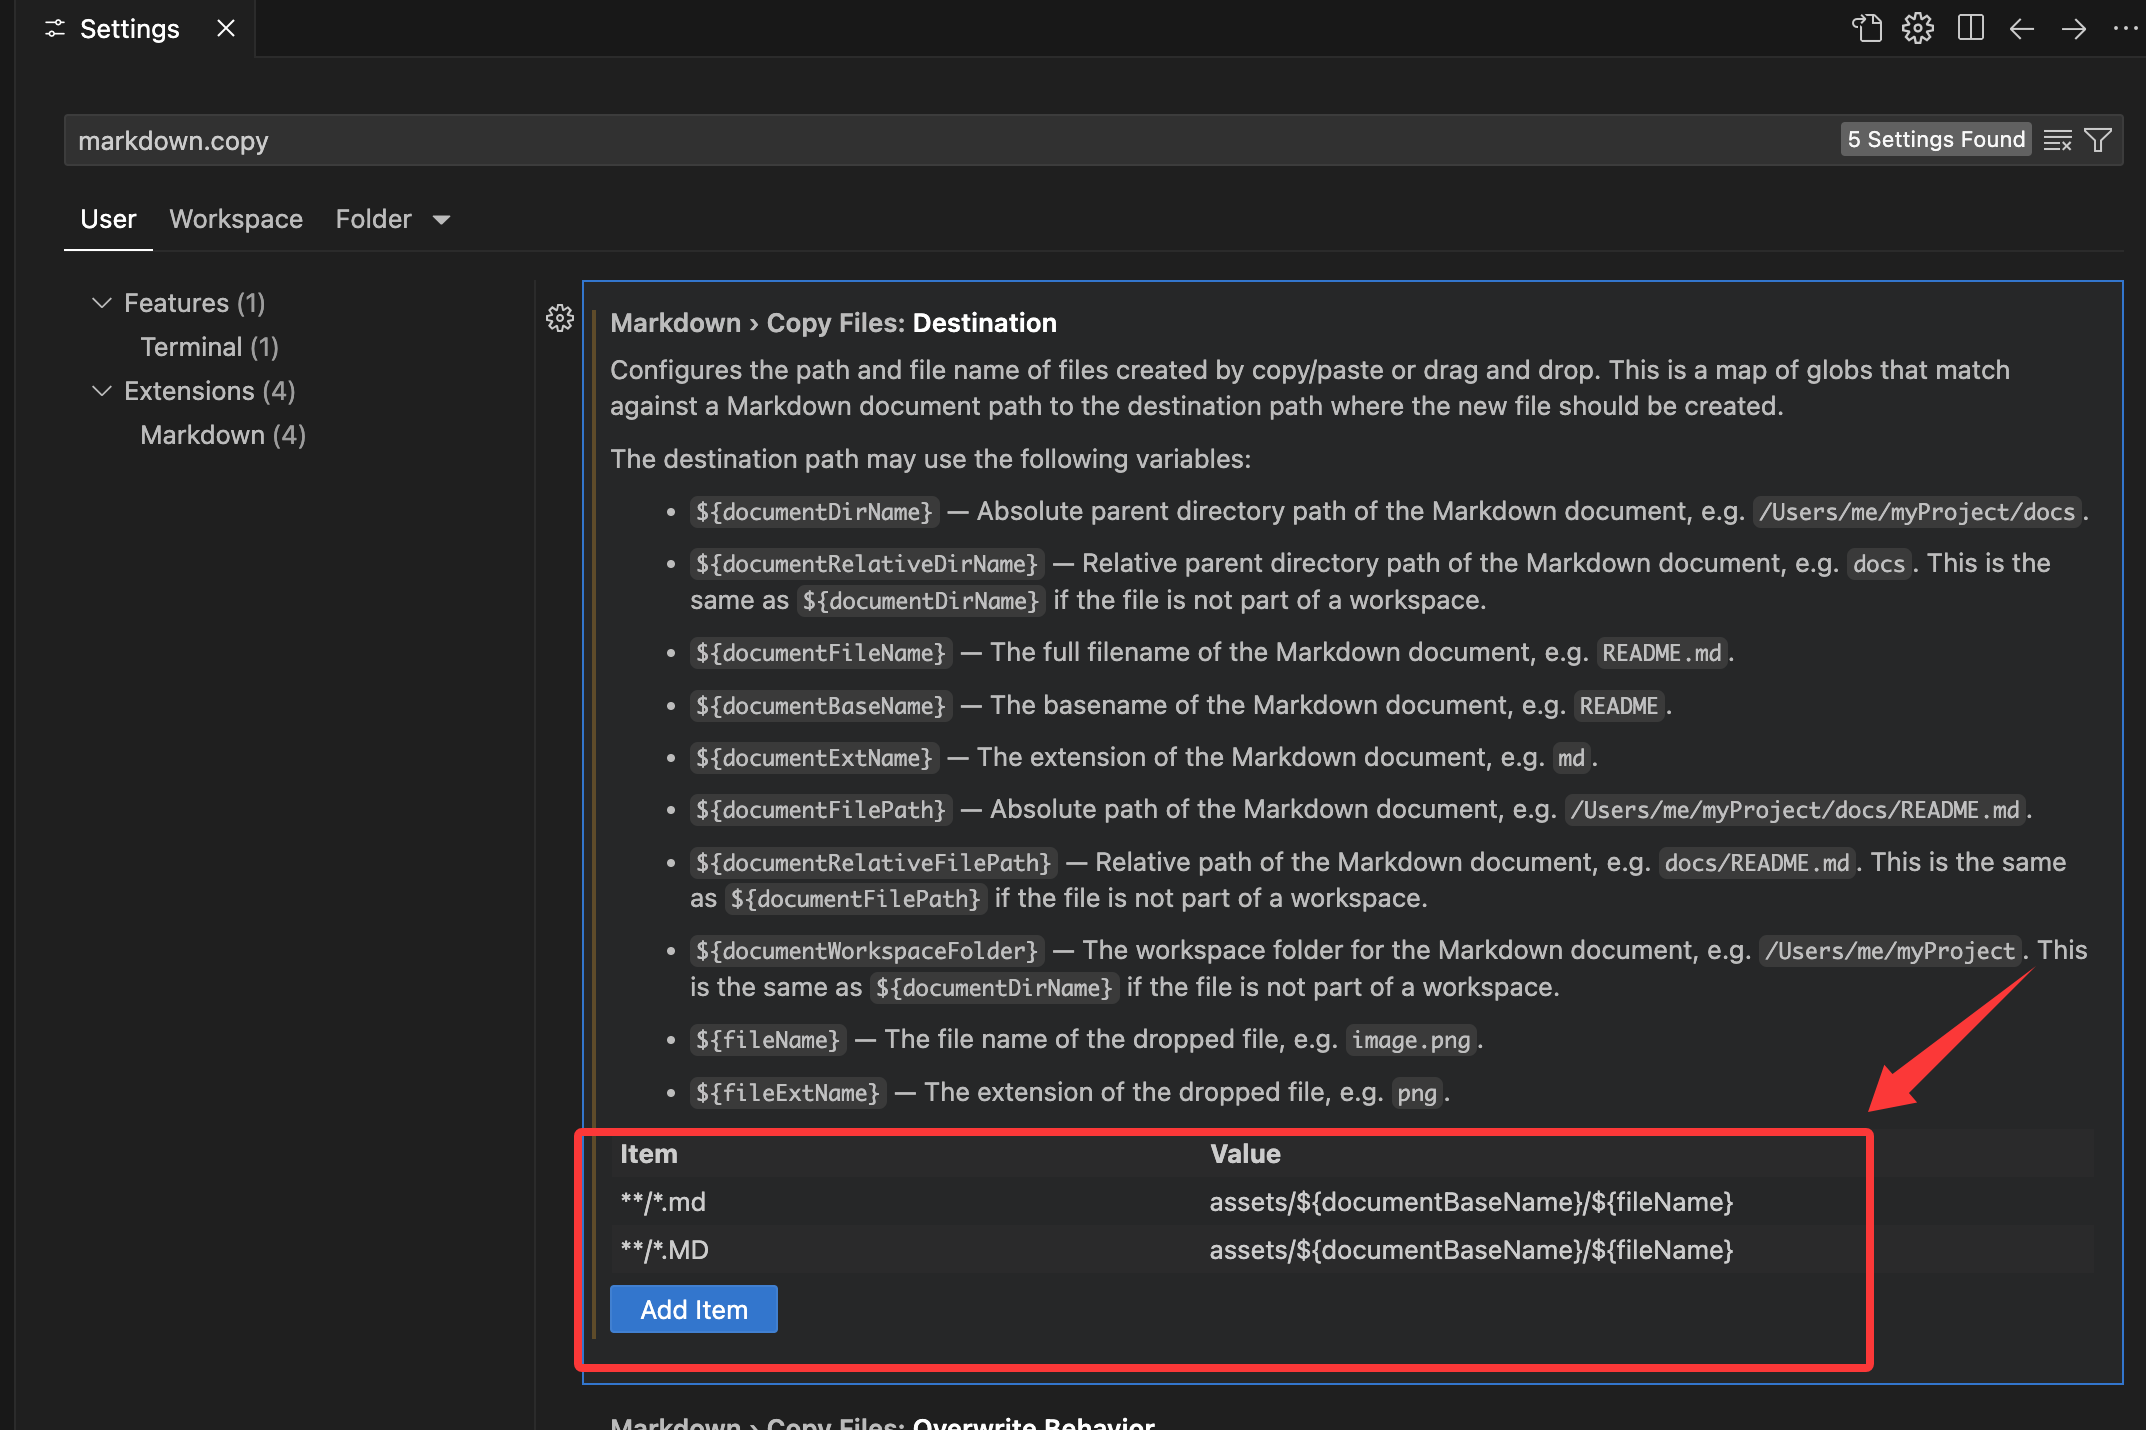This screenshot has width=2146, height=1430.
Task: Open gear menu for Destination setting
Action: tap(560, 318)
